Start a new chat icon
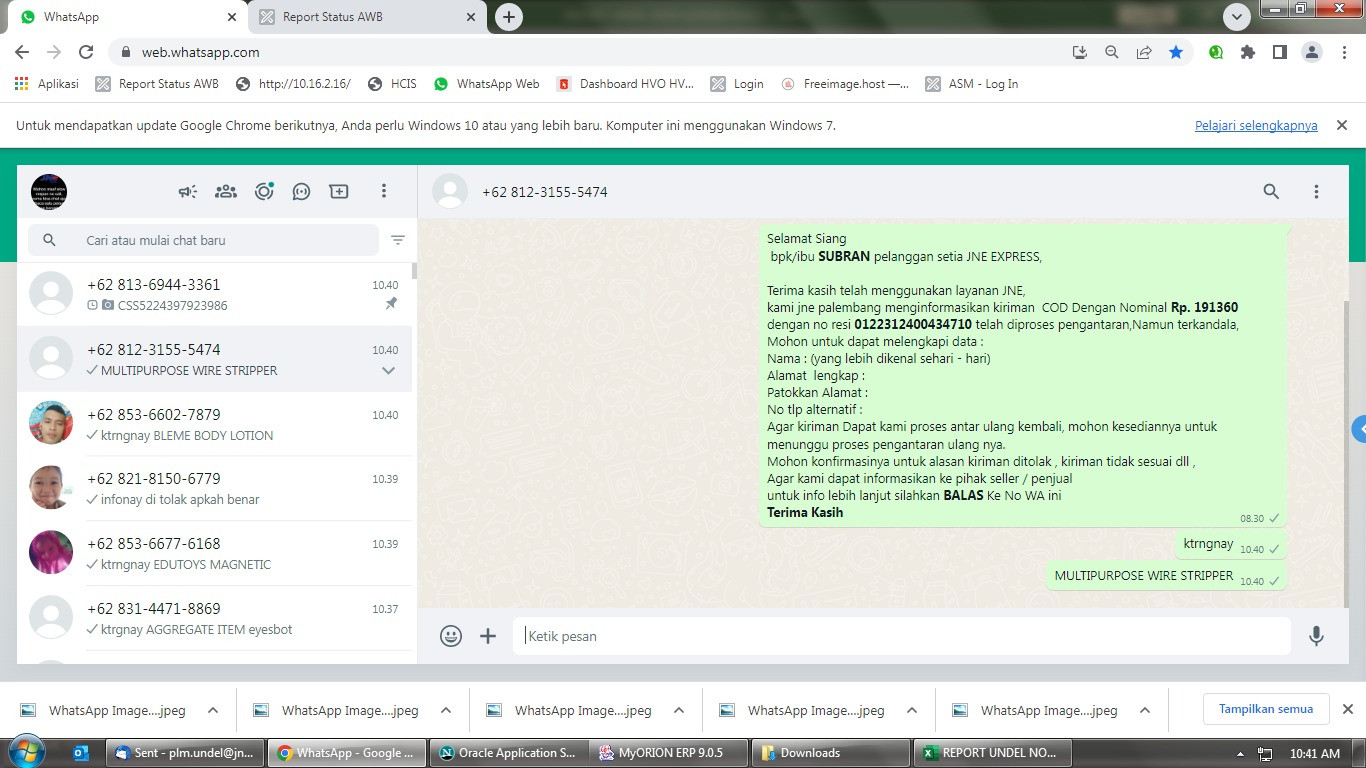The width and height of the screenshot is (1366, 768). coord(339,191)
